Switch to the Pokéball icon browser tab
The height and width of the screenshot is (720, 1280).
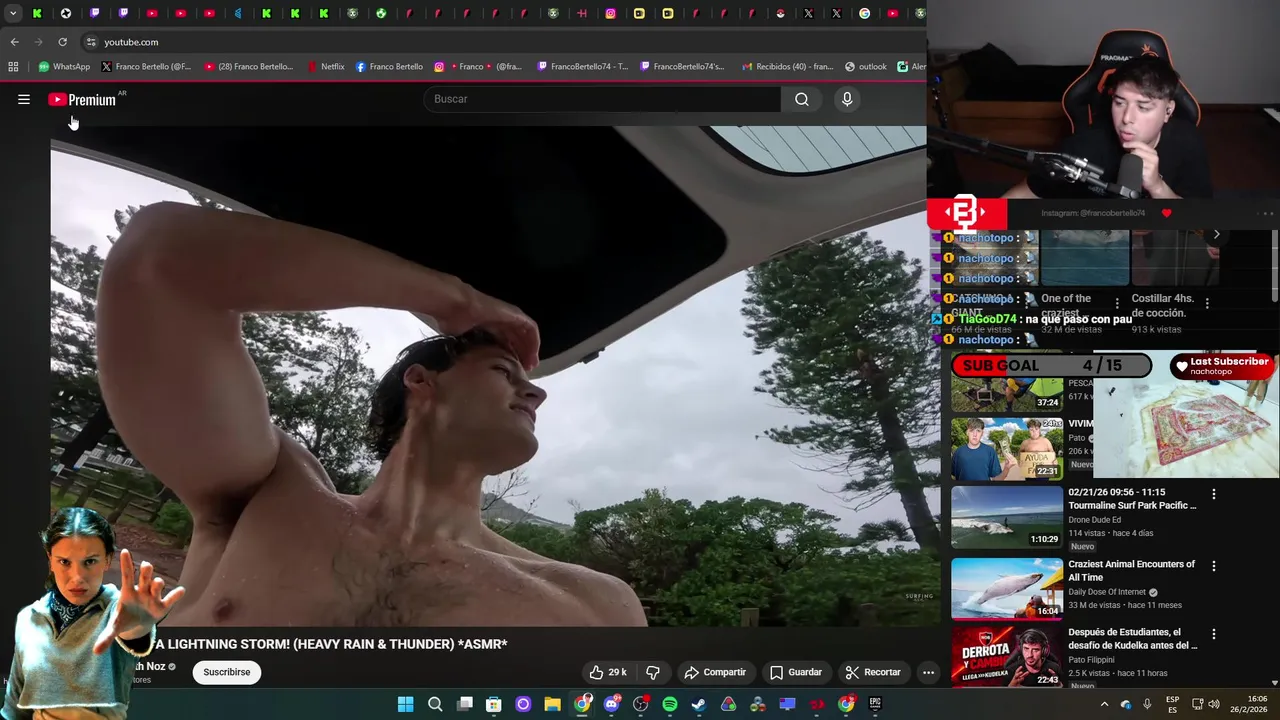pos(780,13)
